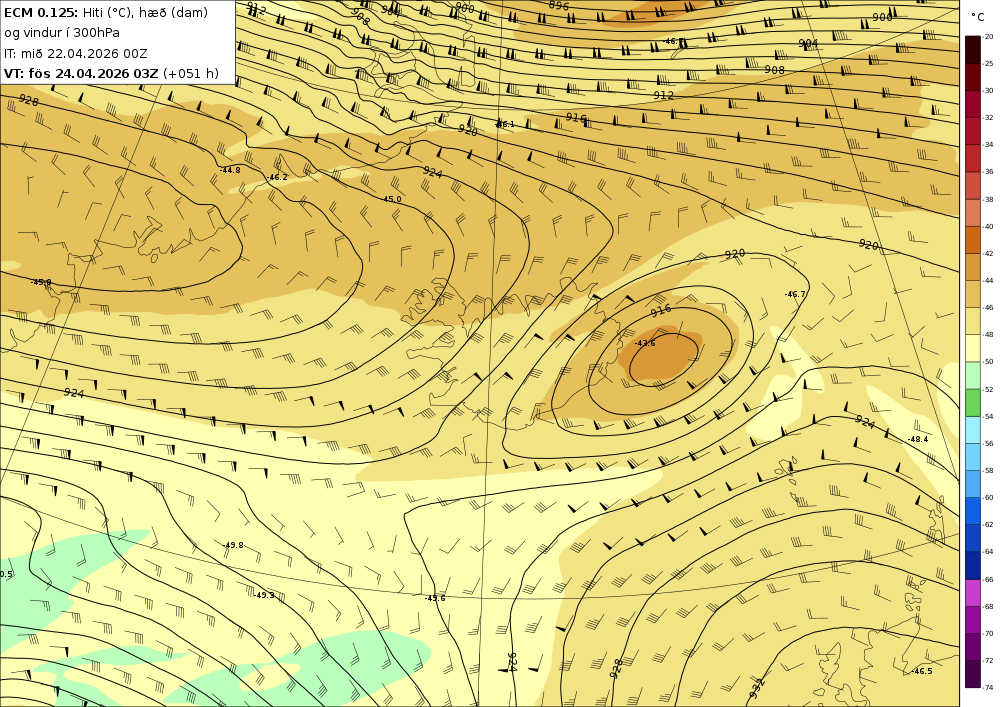Click the -43.6 temperature reading in the low
Image resolution: width=1000 pixels, height=707 pixels.
click(645, 343)
